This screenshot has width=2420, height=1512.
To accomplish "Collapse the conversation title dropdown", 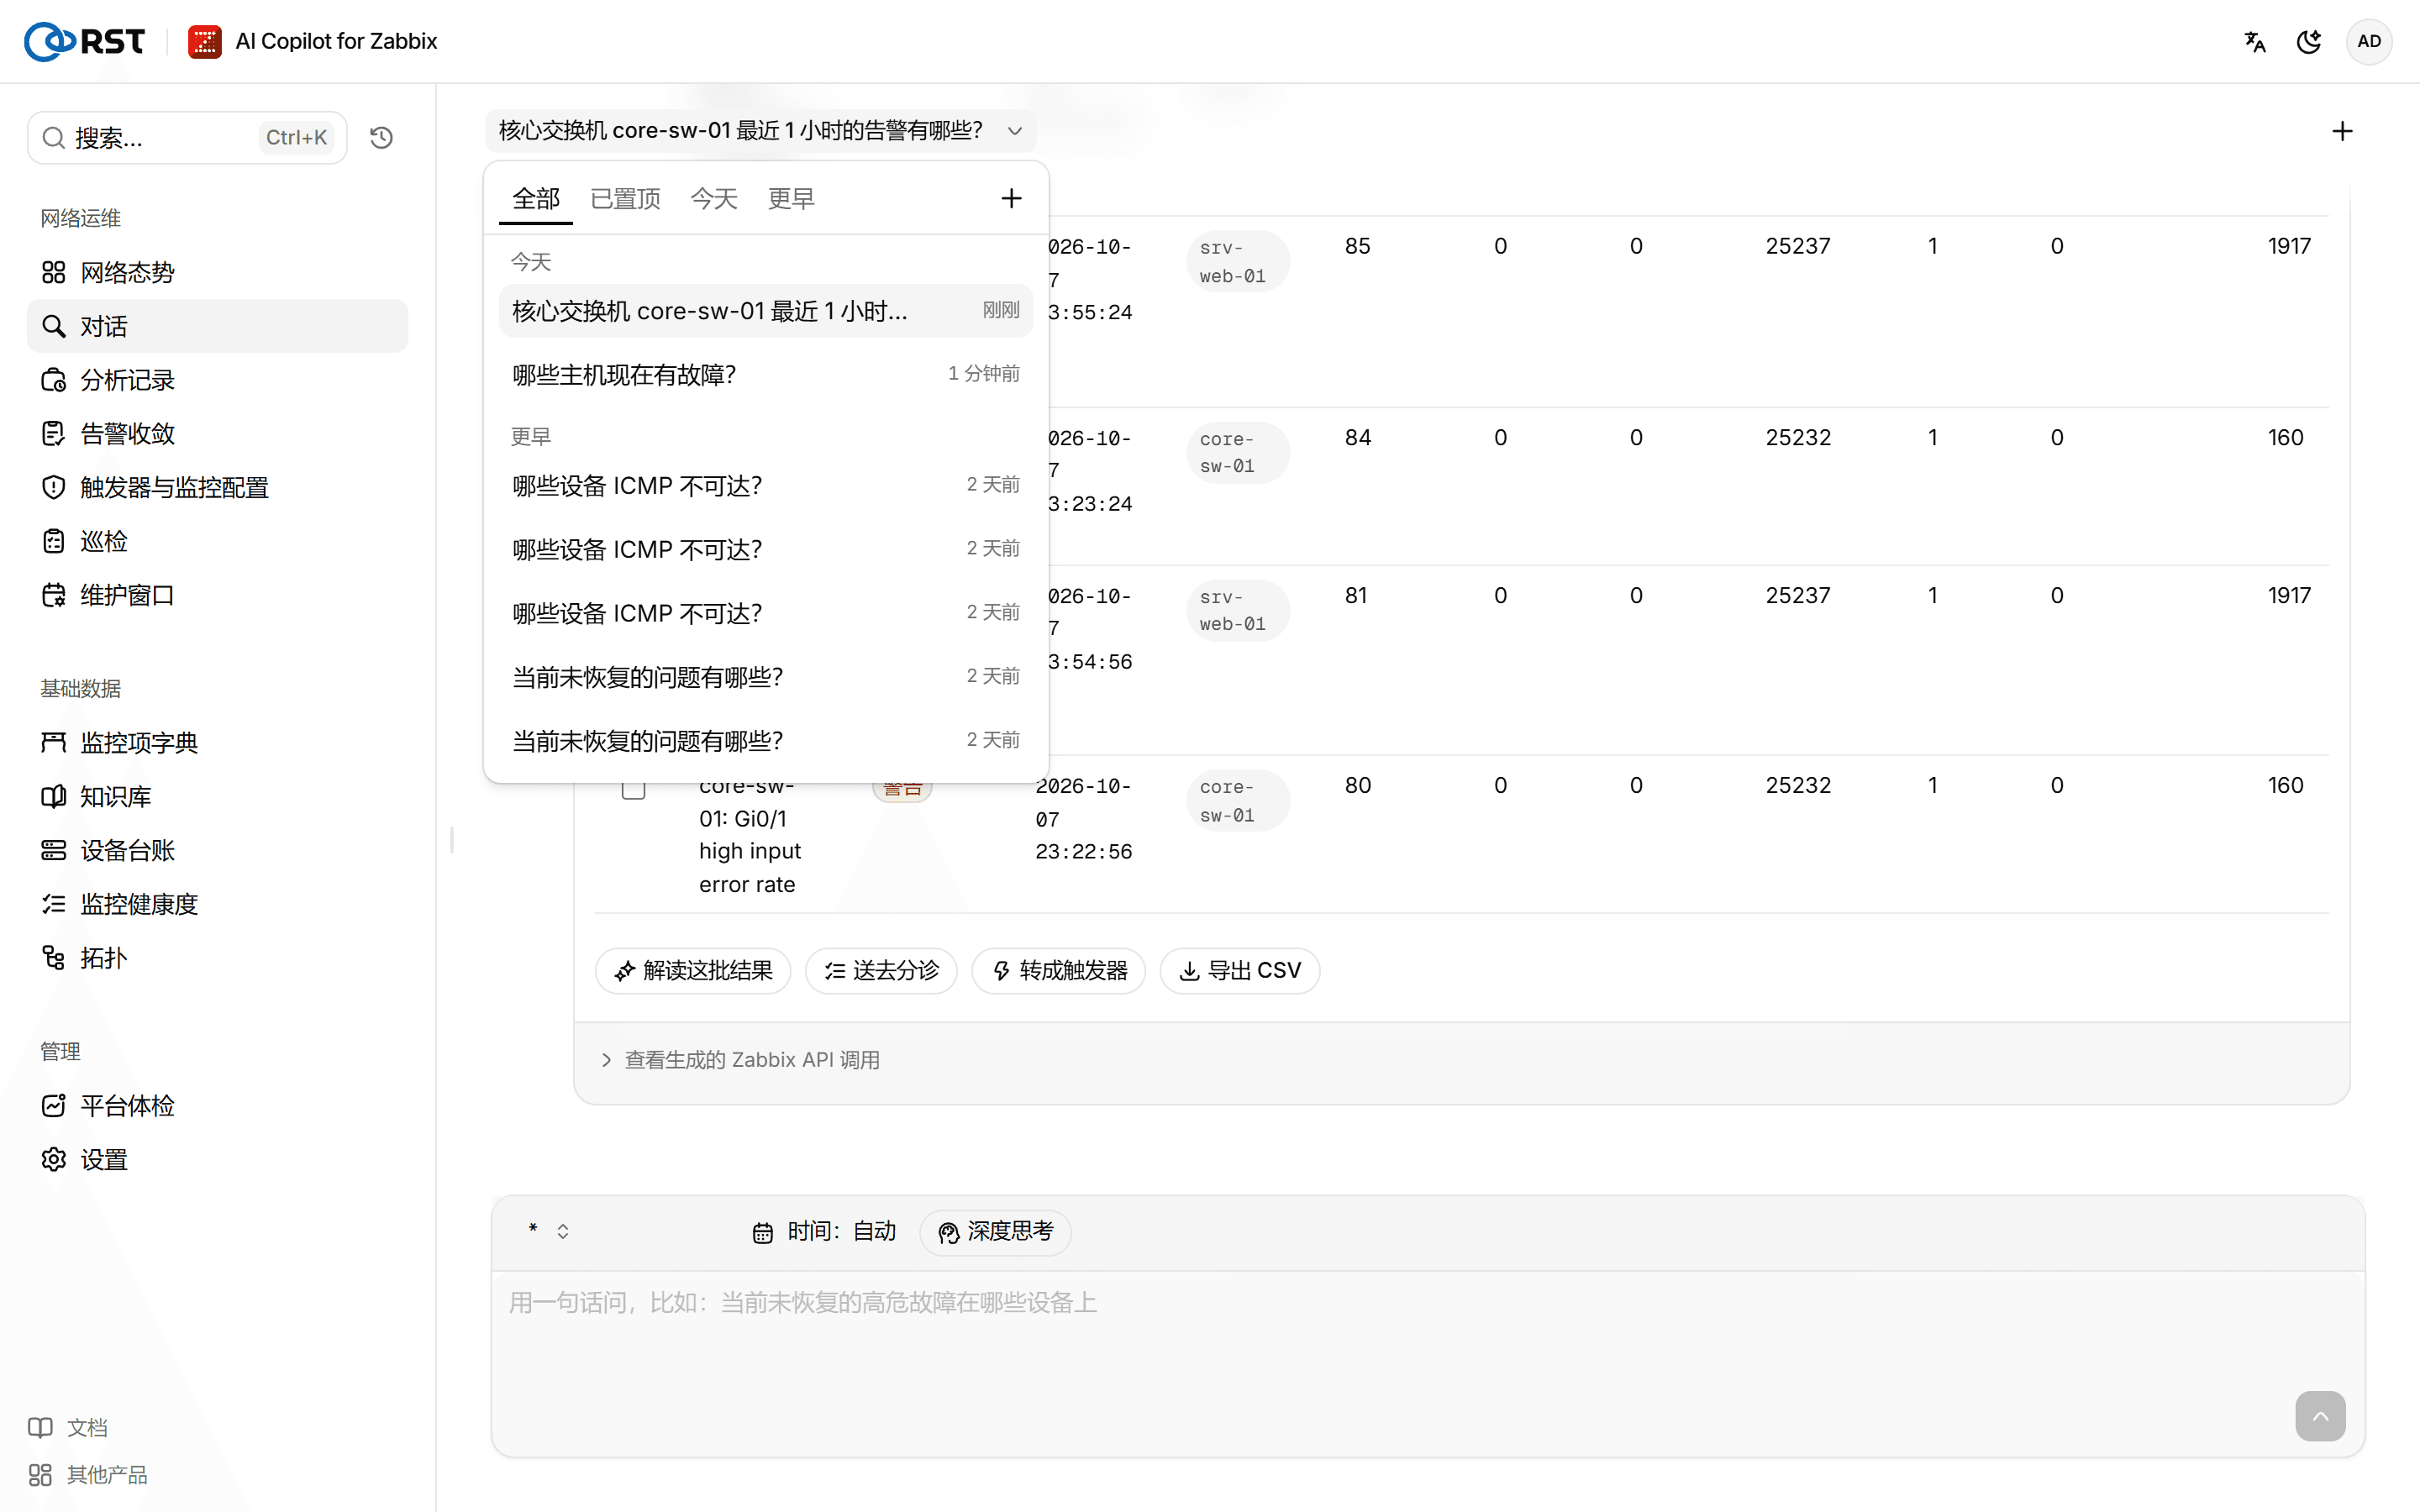I will tap(761, 131).
